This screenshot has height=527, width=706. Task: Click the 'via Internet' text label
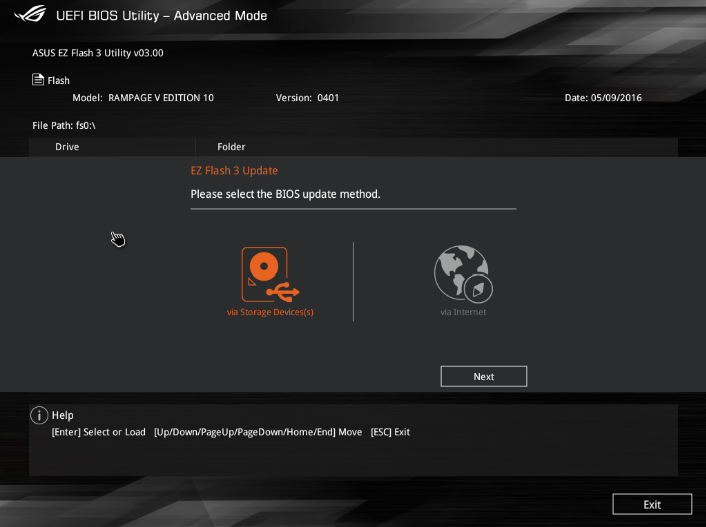(463, 312)
